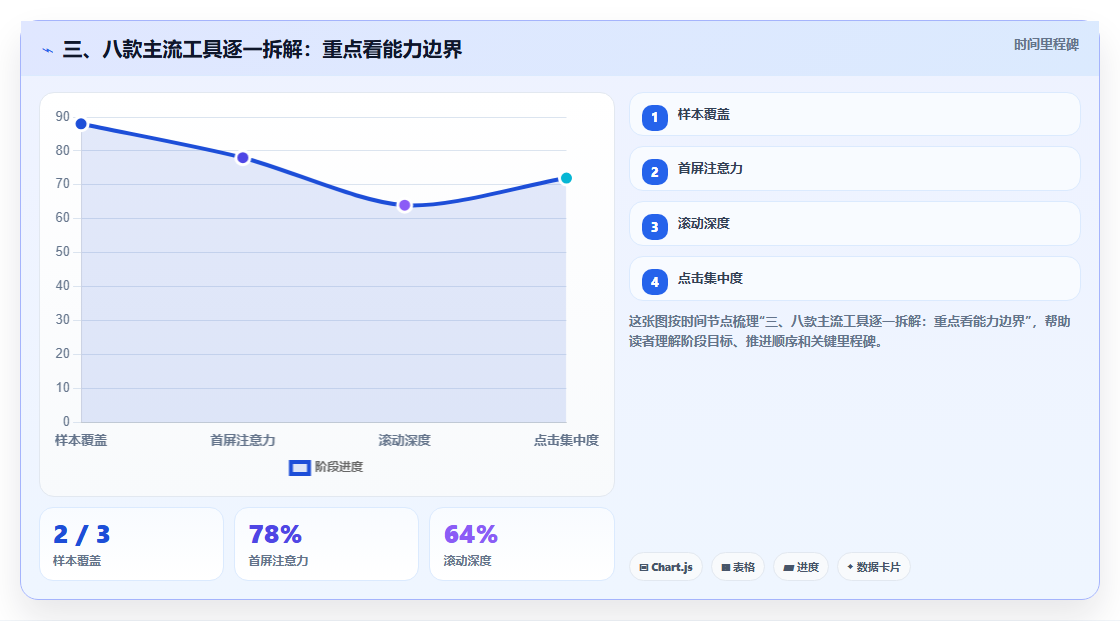Open the 样本覆盖 milestone row
The height and width of the screenshot is (621, 1120).
[x=854, y=114]
